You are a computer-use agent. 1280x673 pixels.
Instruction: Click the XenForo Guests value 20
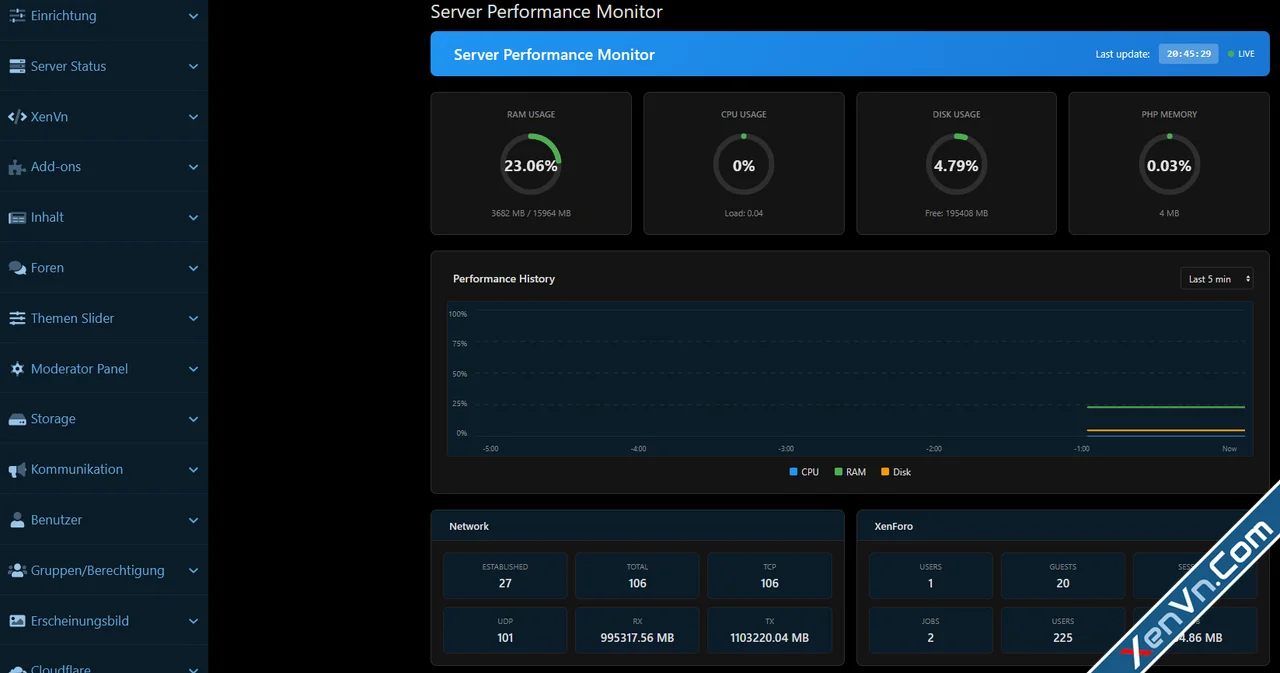(x=1063, y=583)
